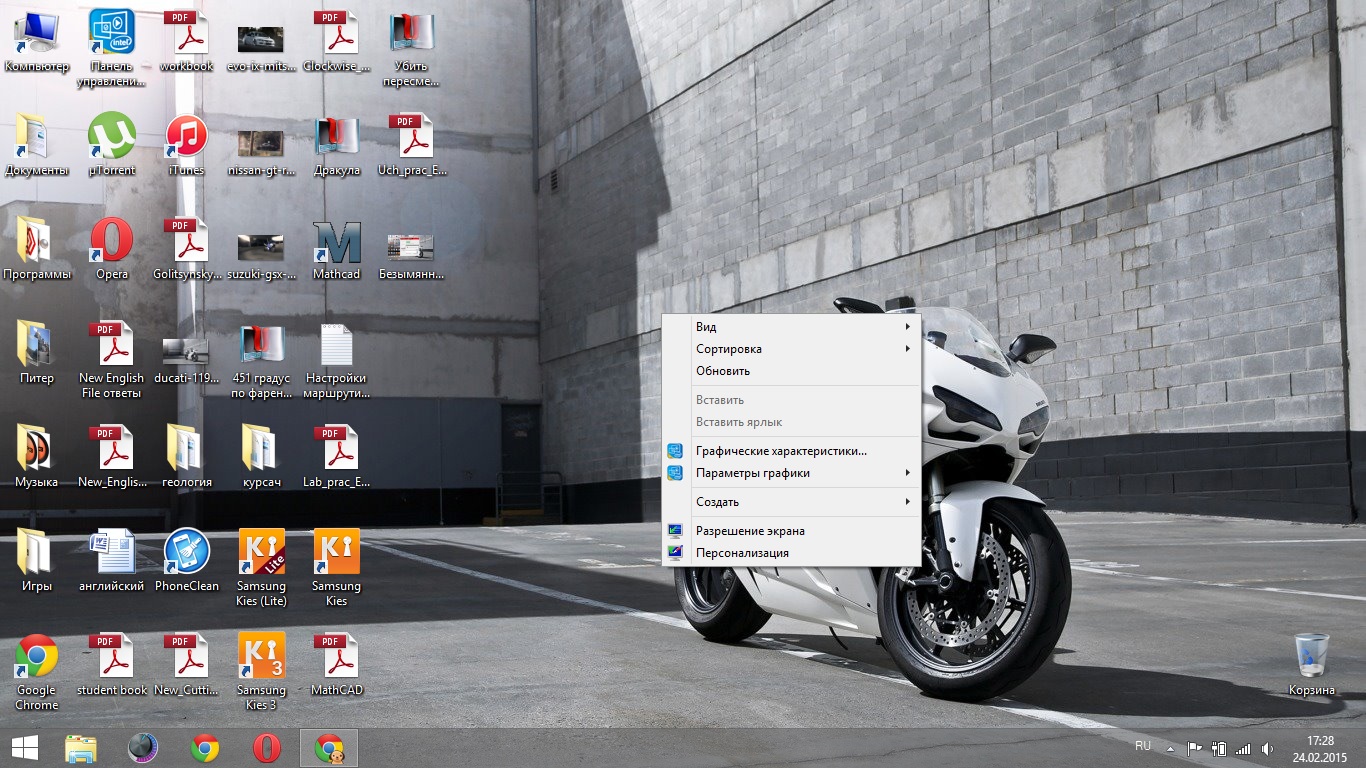The width and height of the screenshot is (1366, 768).
Task: Select the Uch_prac_E PDF file
Action: pos(411,147)
